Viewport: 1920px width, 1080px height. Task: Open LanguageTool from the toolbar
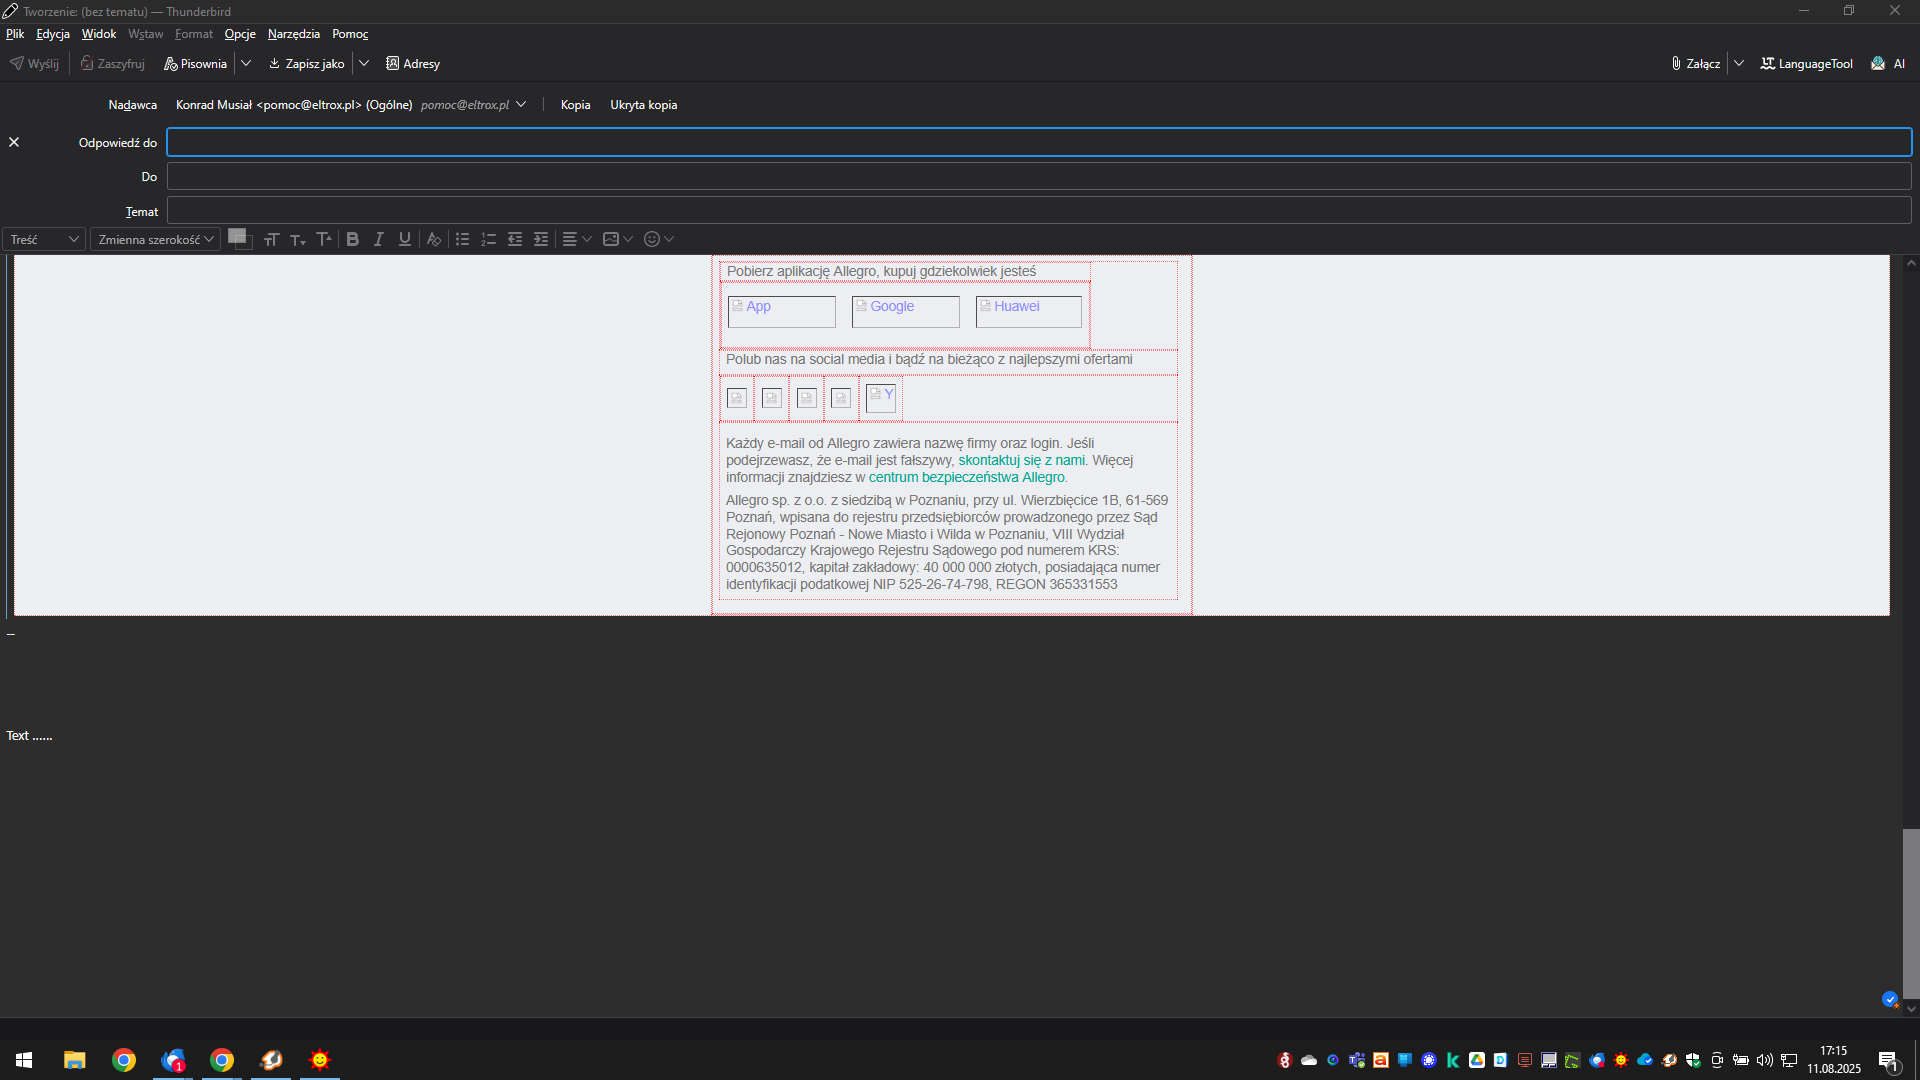tap(1806, 63)
